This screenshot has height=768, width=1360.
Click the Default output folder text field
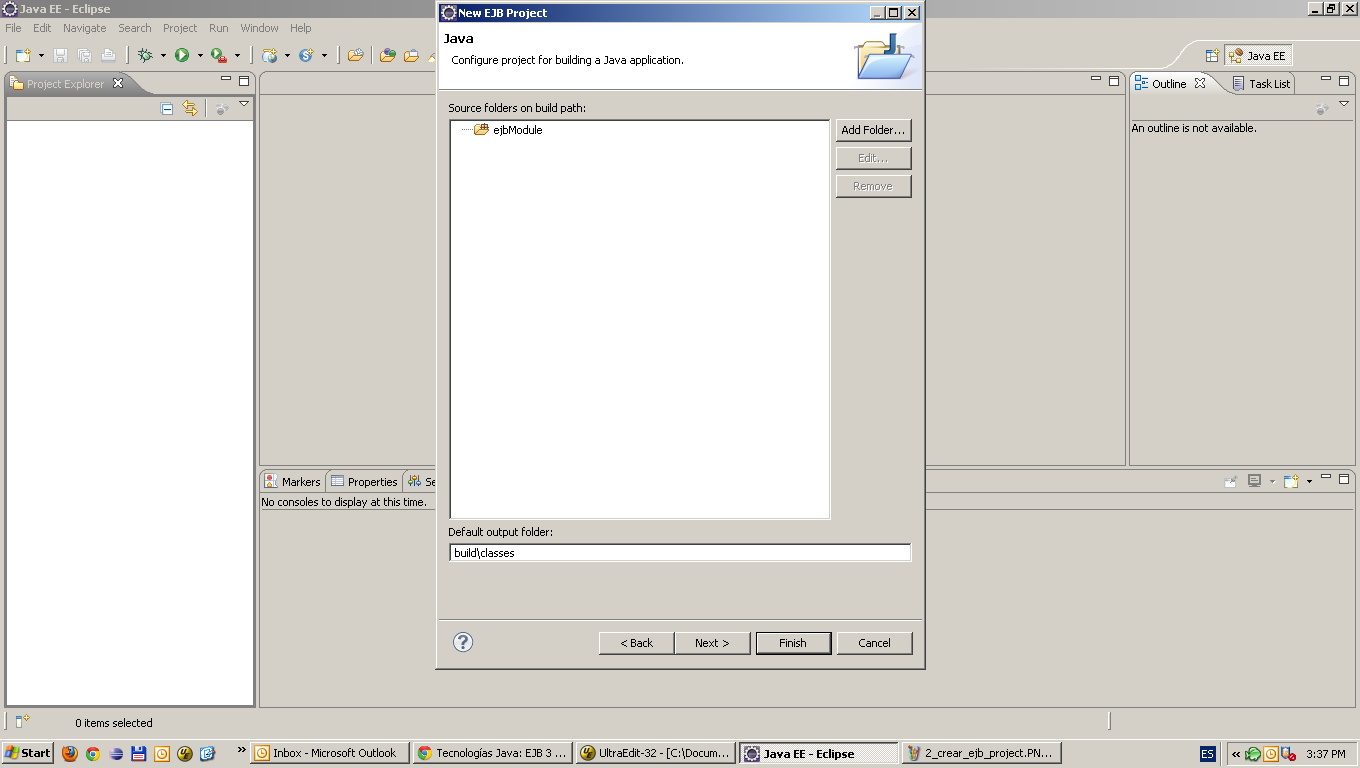[x=680, y=552]
